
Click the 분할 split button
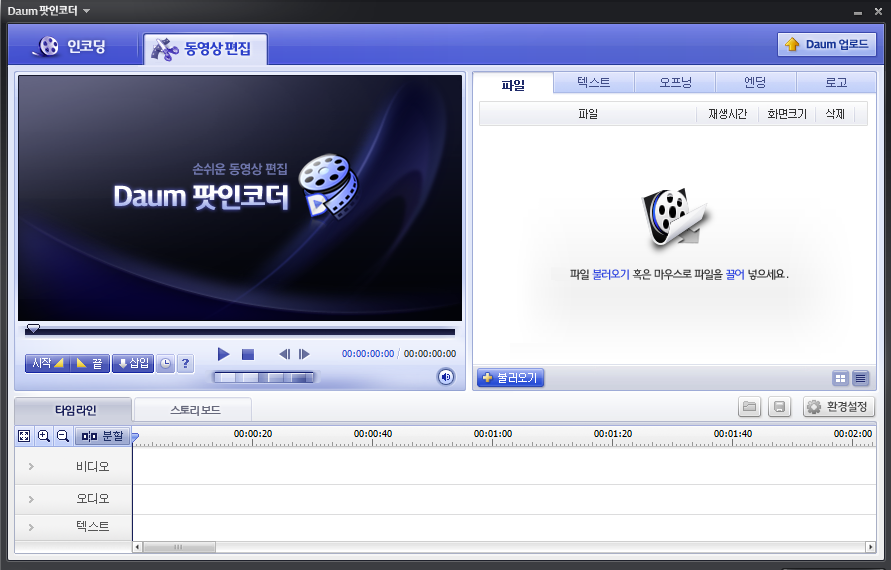coord(102,436)
